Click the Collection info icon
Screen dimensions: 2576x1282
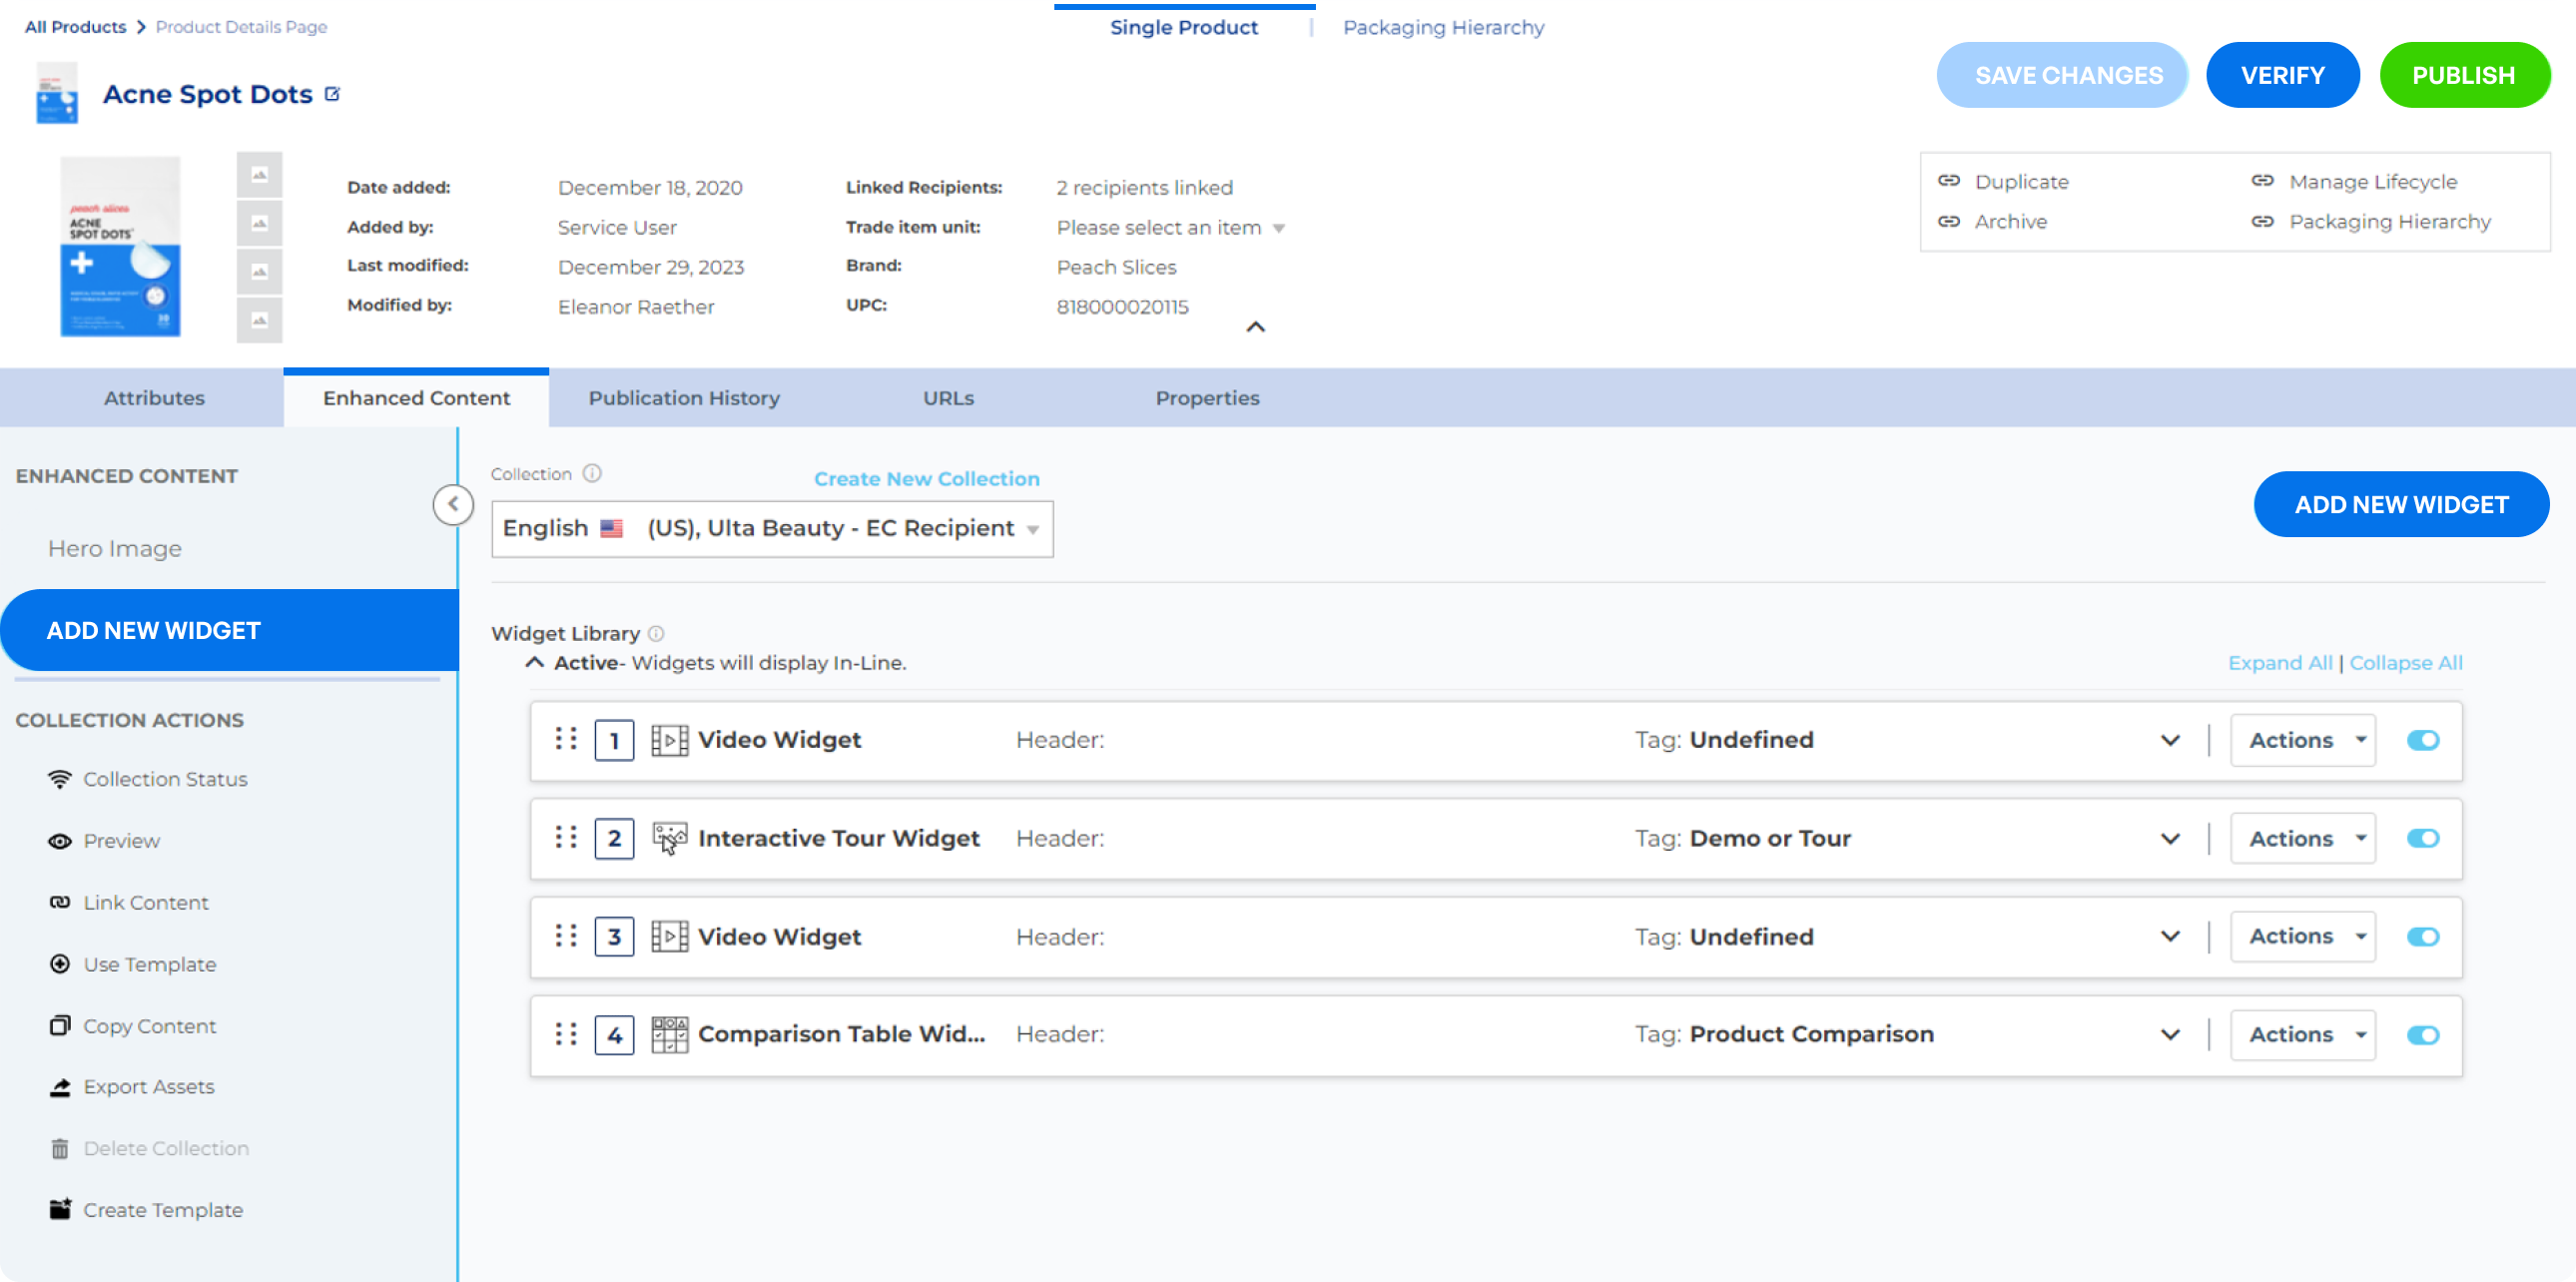pyautogui.click(x=592, y=474)
